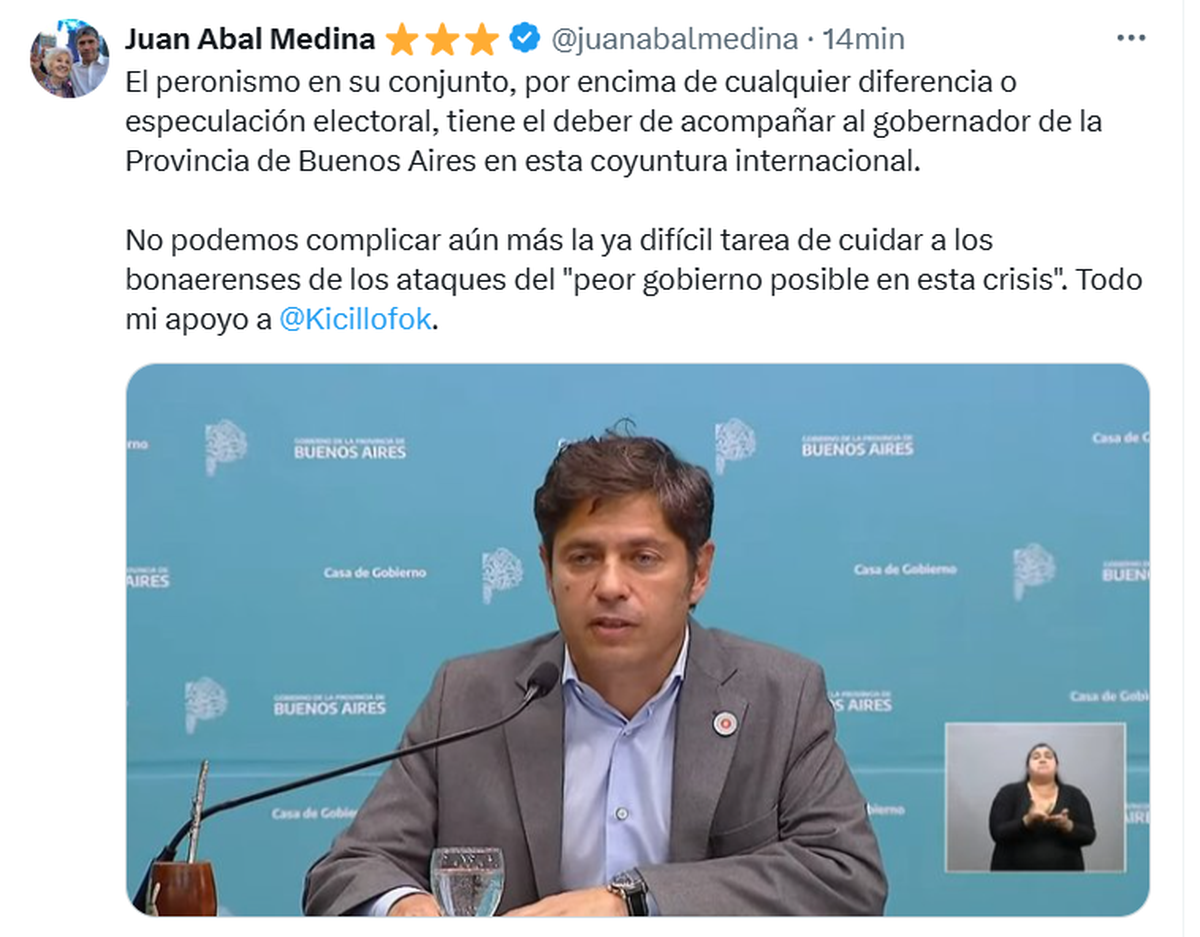
Task: Click the round lapel pin on the jacket
Action: pos(723,723)
